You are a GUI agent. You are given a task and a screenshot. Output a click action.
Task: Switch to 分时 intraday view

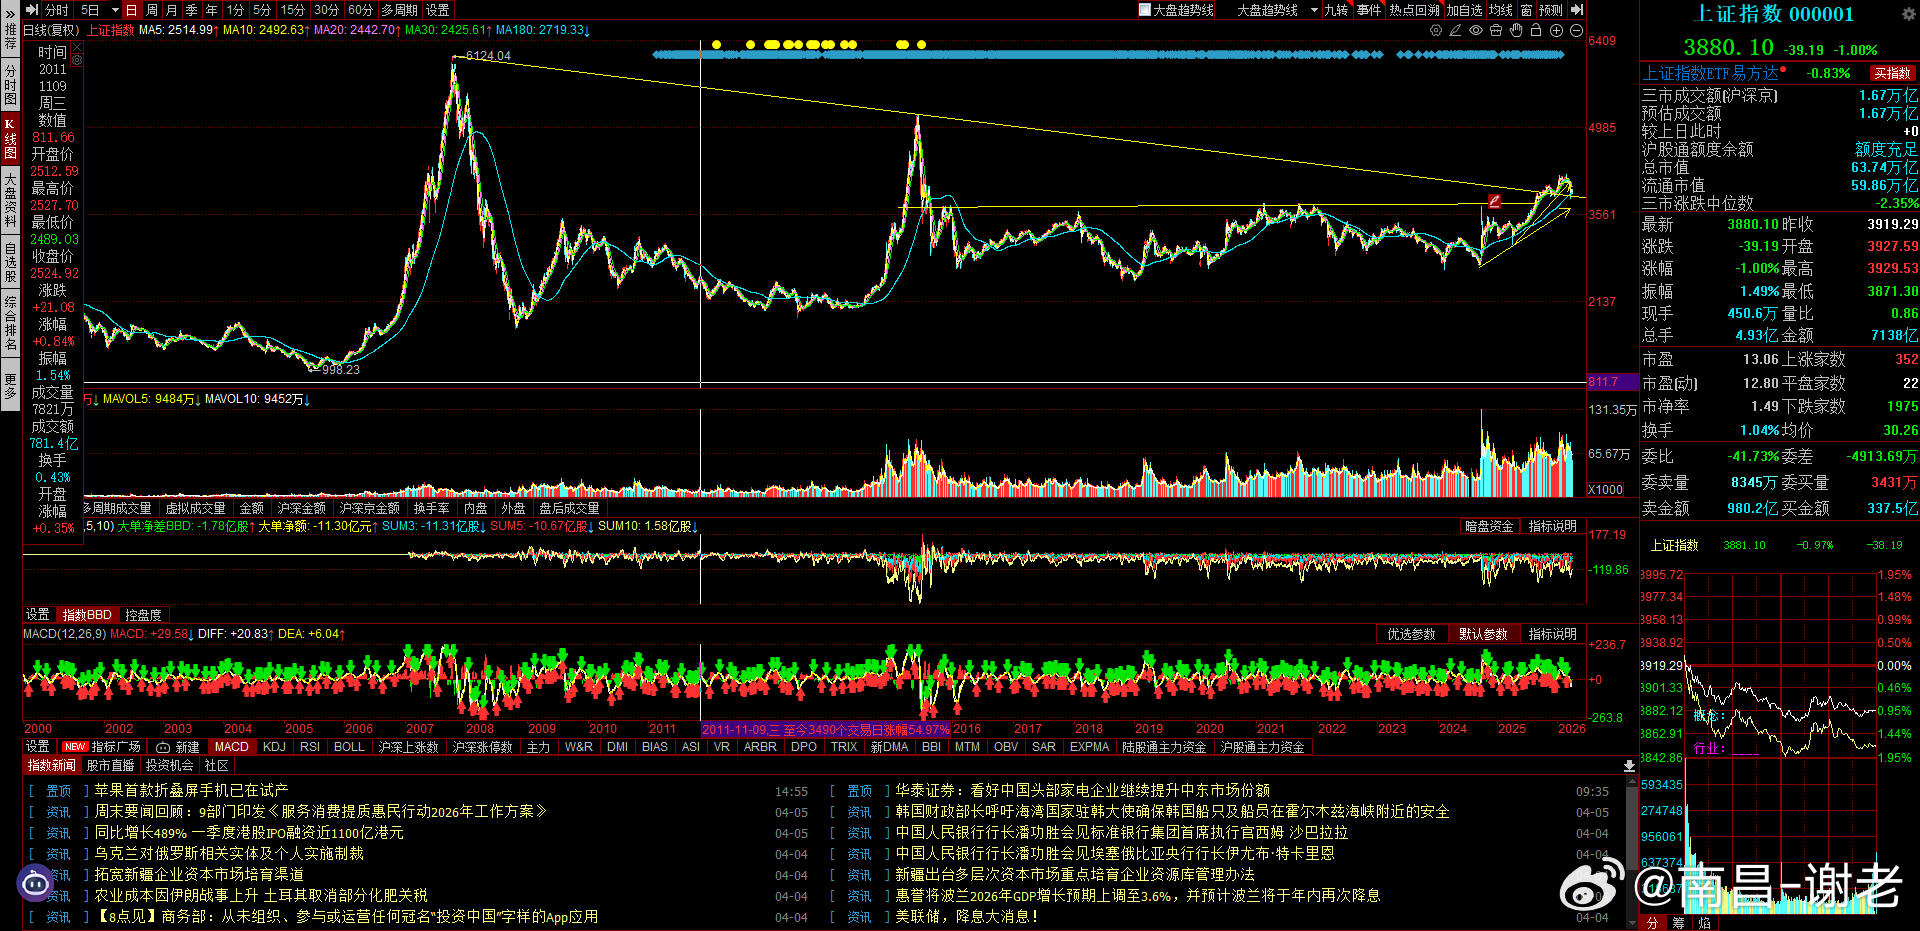[x=57, y=10]
